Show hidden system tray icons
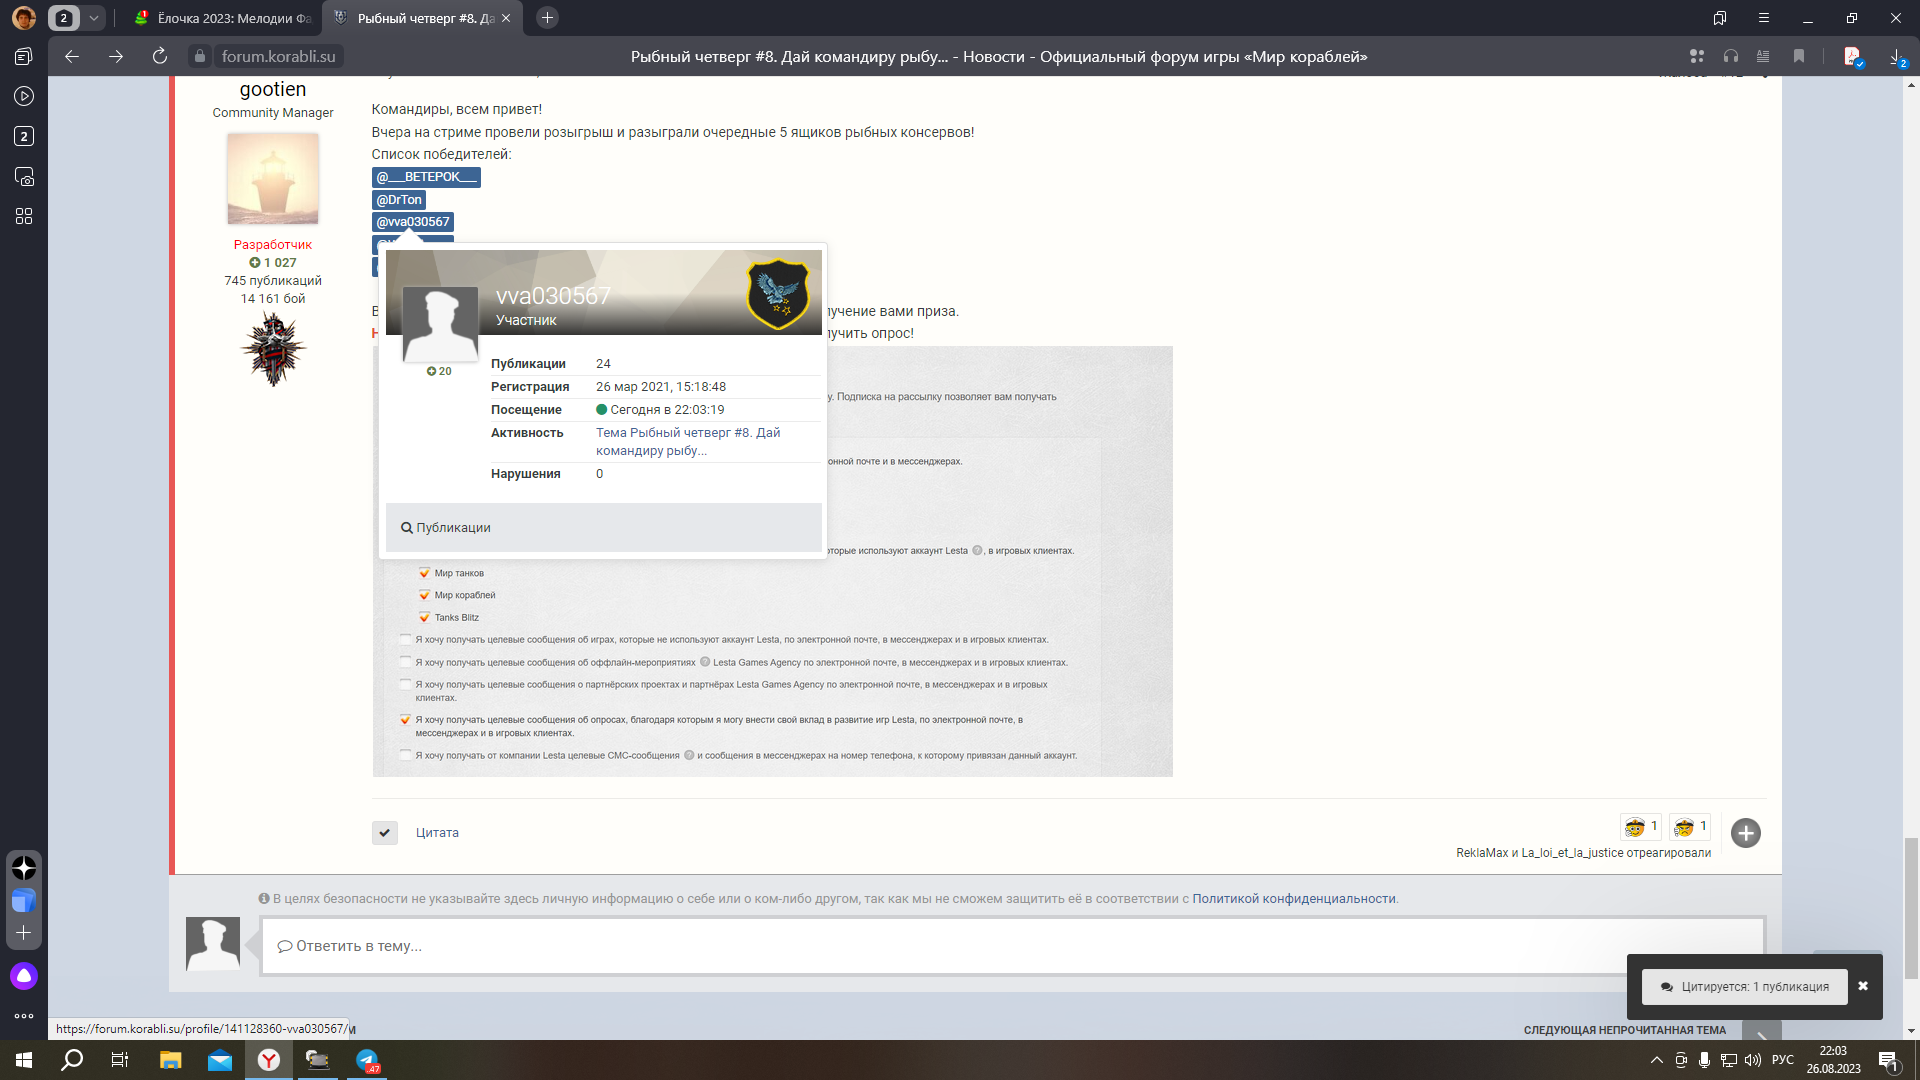Screen dimensions: 1920x1080 pos(1657,1060)
